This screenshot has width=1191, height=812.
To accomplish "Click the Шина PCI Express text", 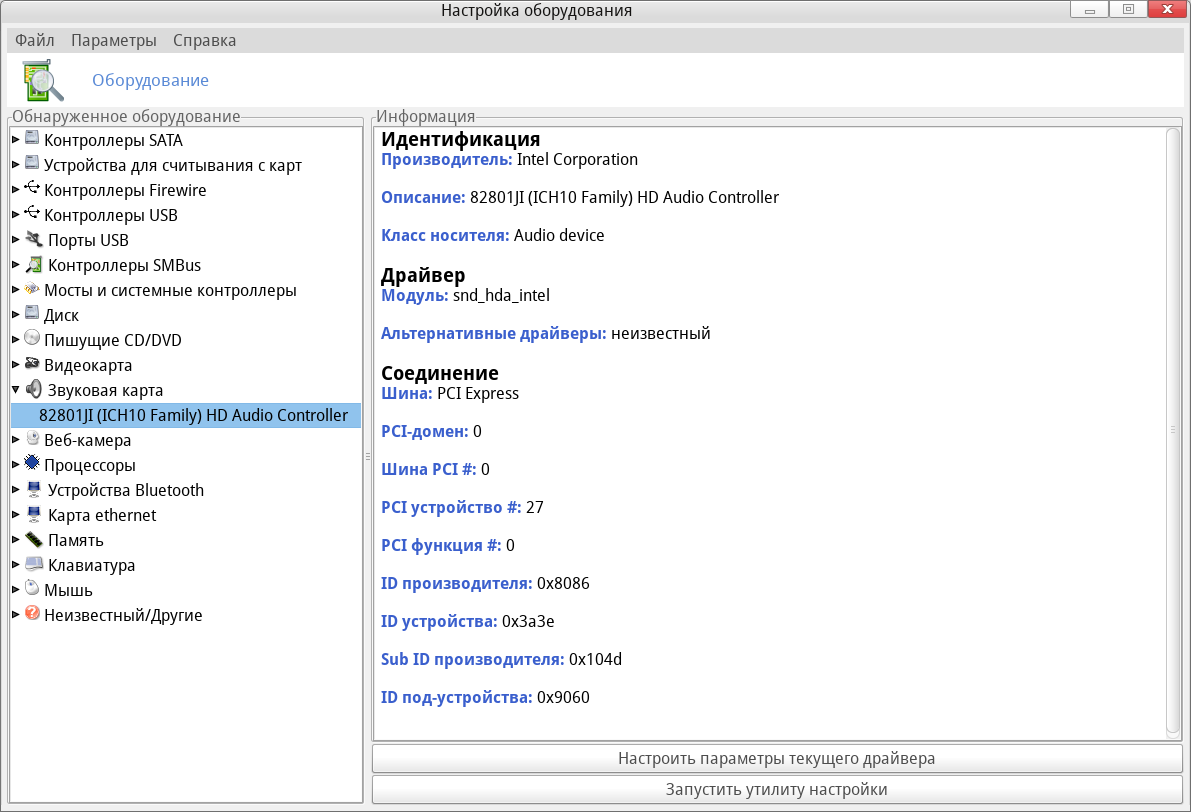I will (x=450, y=393).
